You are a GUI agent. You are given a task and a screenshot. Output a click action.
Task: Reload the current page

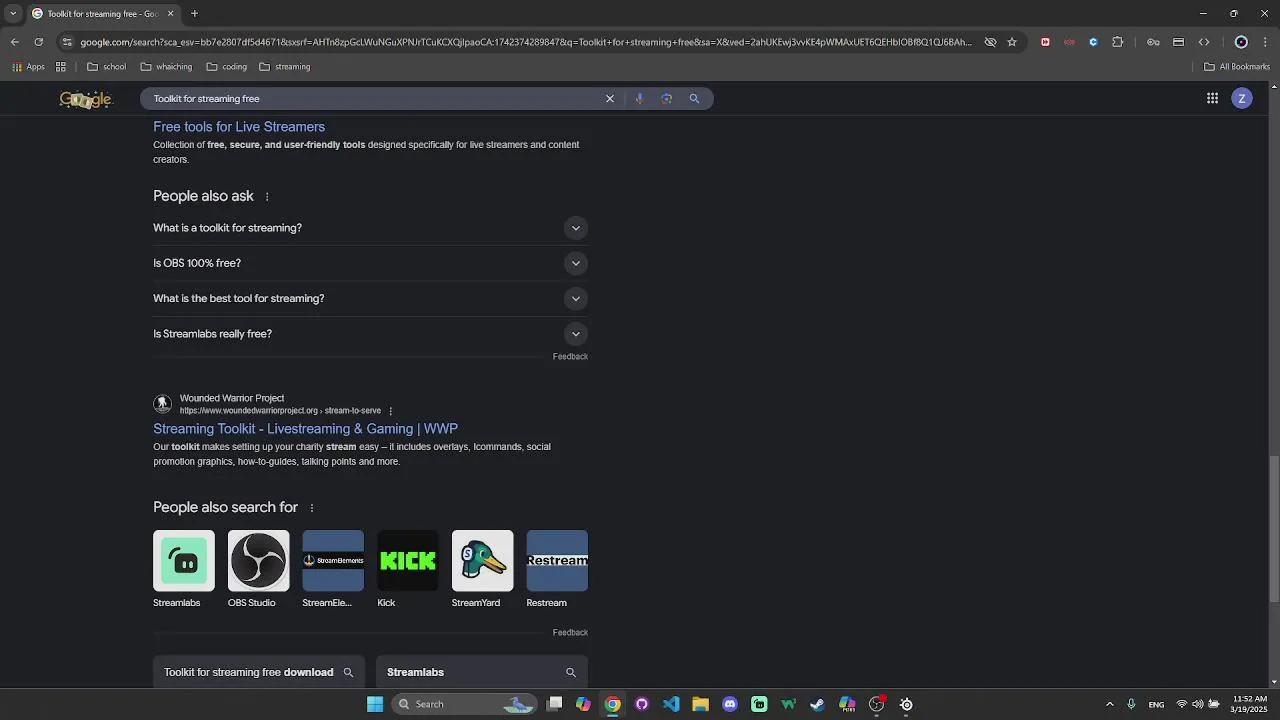[38, 42]
